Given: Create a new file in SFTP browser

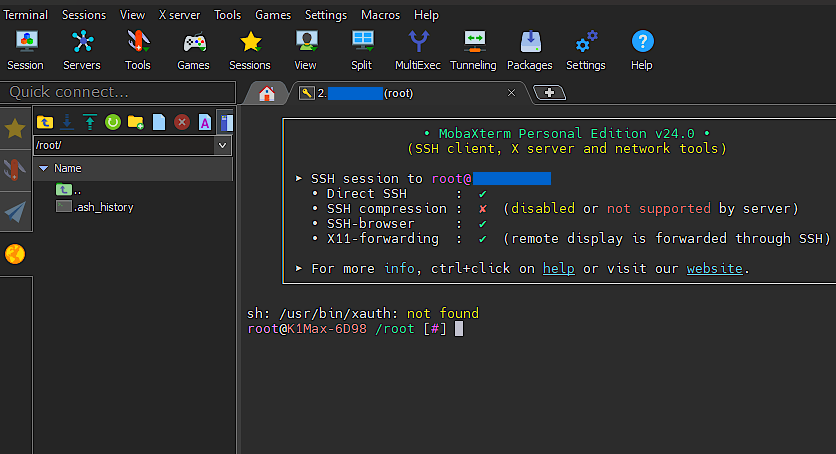Looking at the screenshot, I should point(159,122).
